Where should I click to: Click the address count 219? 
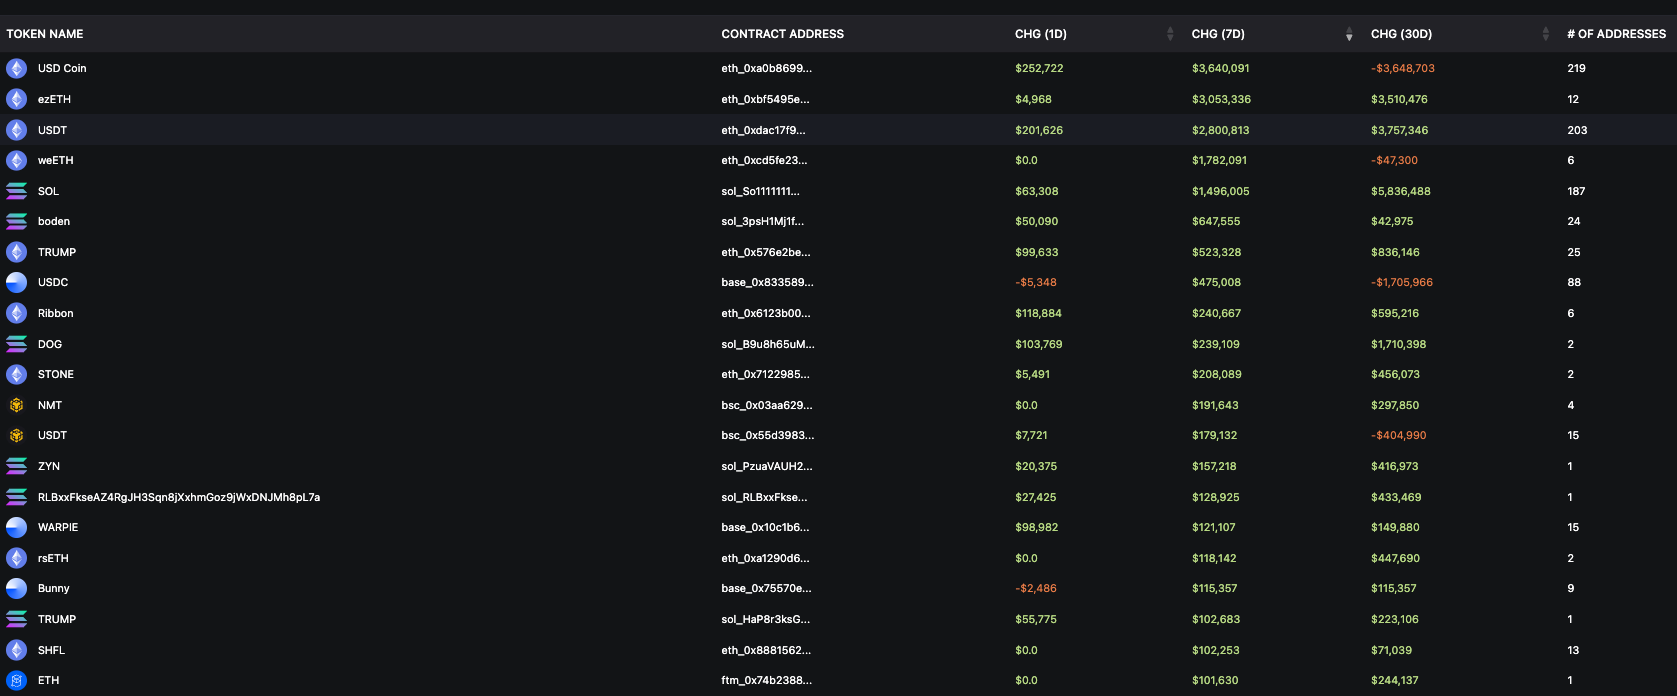point(1576,68)
